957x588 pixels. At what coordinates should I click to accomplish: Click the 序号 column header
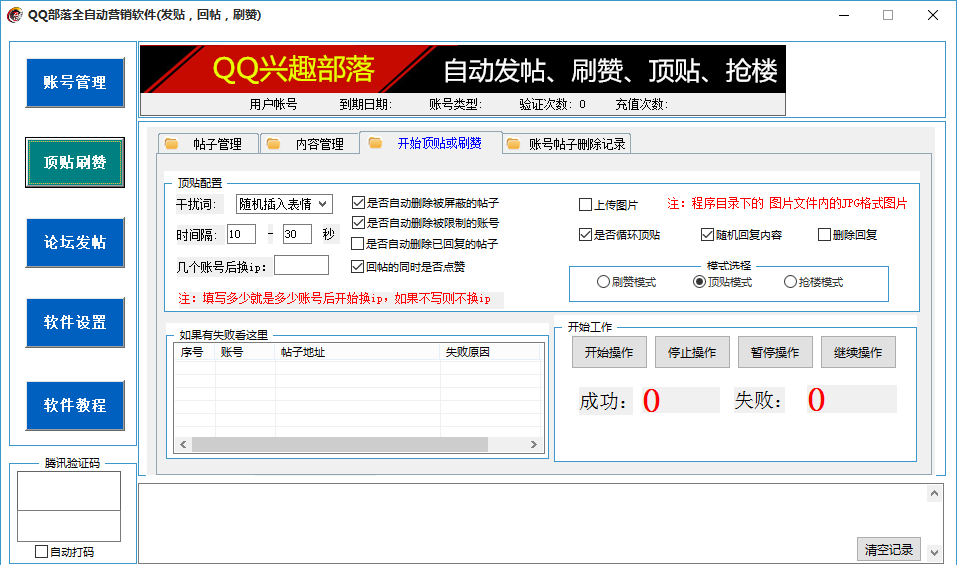point(195,352)
